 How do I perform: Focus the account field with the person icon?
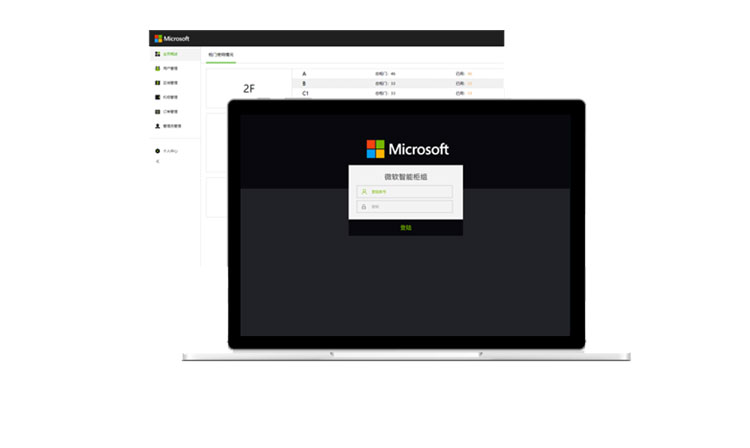point(405,192)
